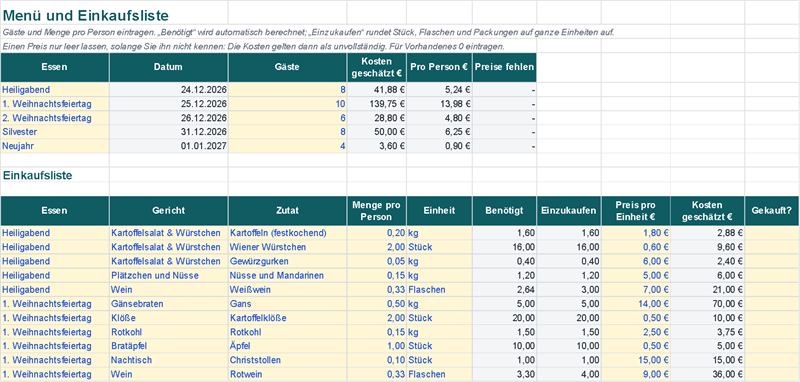800x382 pixels.
Task: Click the 'Benötigt' column header
Action: tap(504, 211)
